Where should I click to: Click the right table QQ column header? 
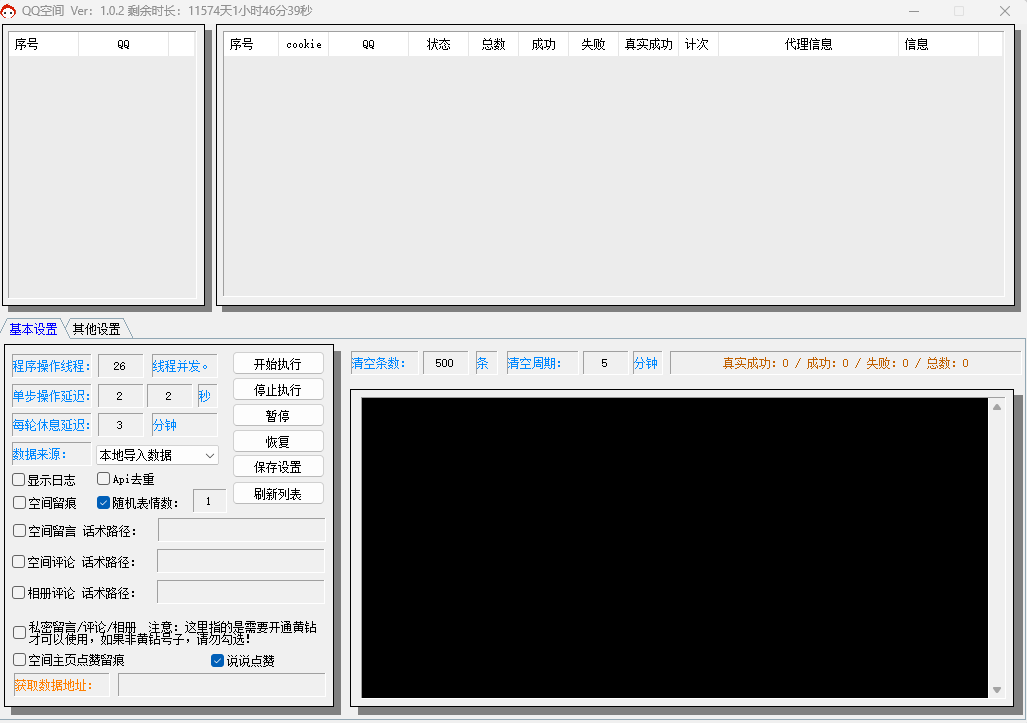369,44
